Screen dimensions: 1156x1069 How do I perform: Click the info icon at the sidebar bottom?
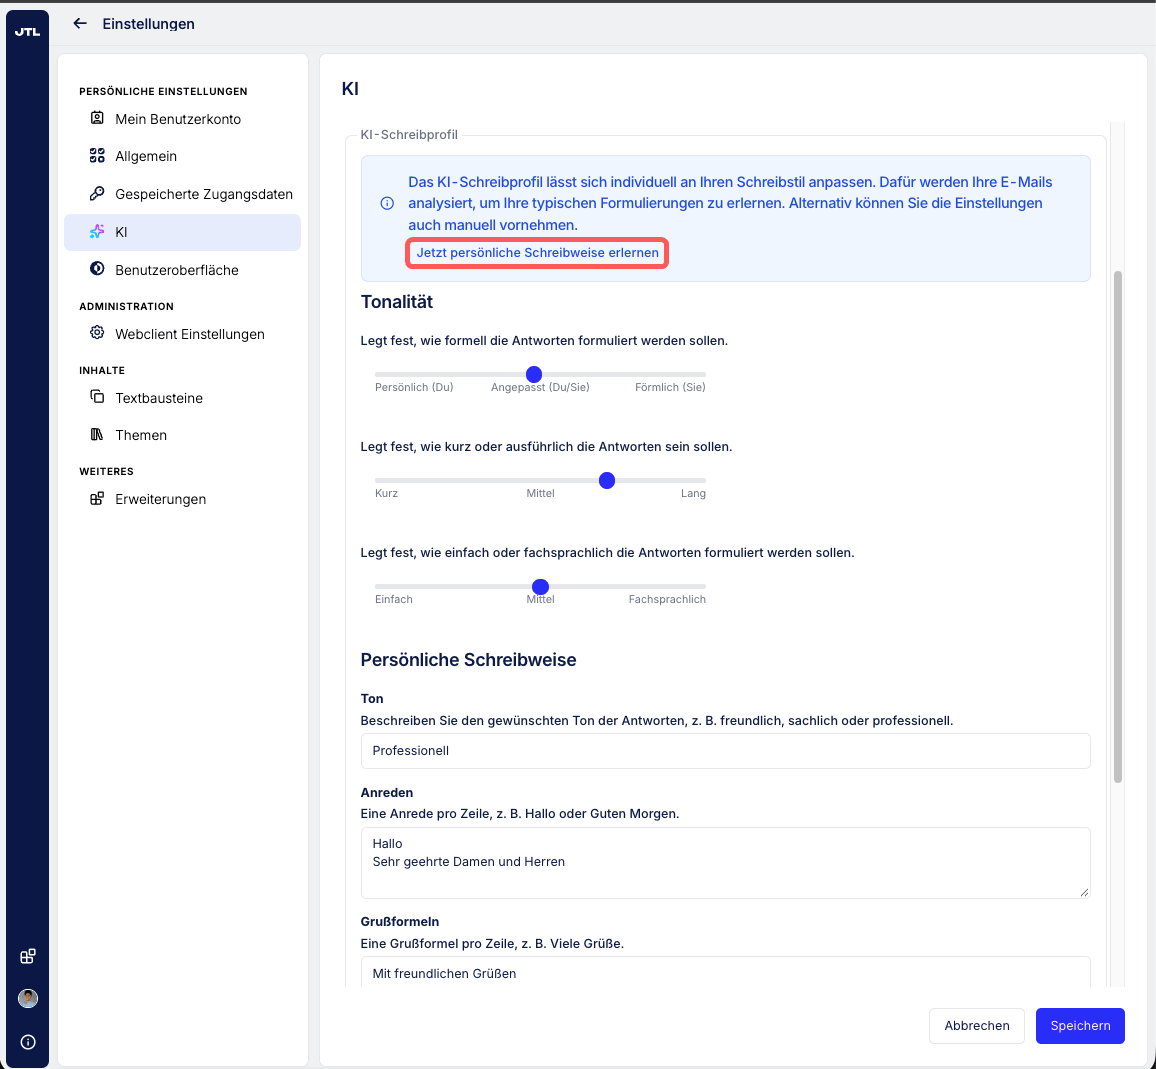tap(28, 1042)
